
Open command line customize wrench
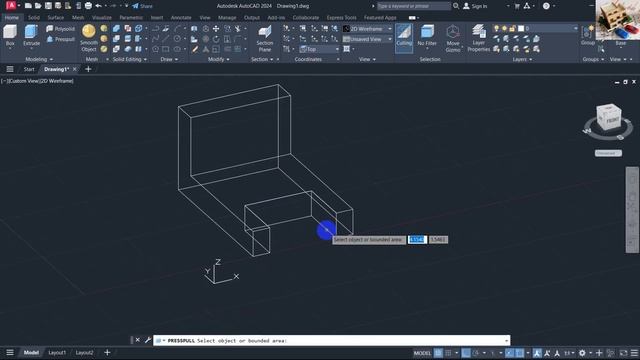tap(148, 340)
